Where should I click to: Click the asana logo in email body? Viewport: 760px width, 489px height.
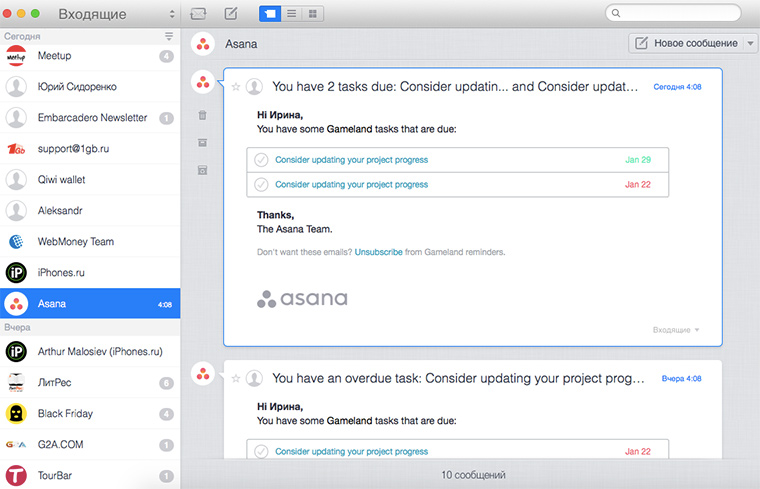(x=302, y=299)
